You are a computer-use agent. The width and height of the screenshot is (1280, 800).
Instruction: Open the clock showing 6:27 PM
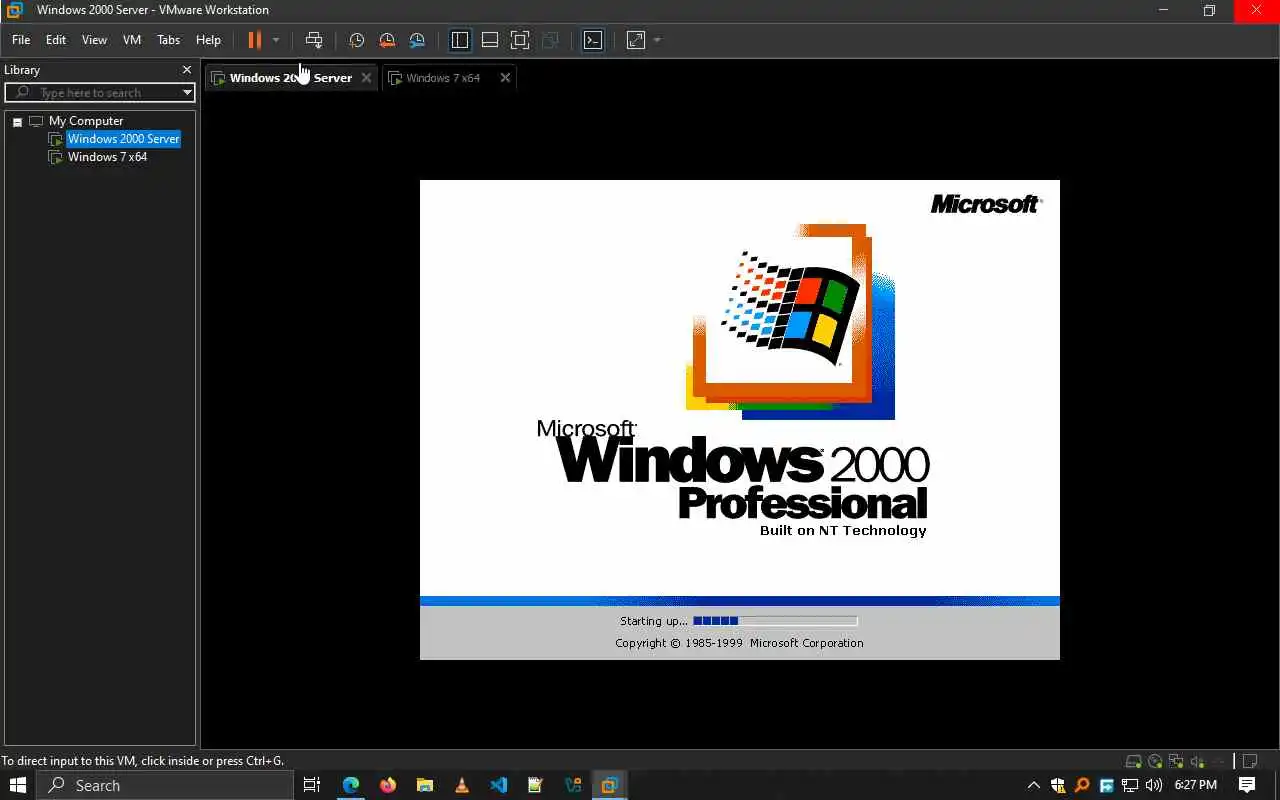pos(1195,785)
